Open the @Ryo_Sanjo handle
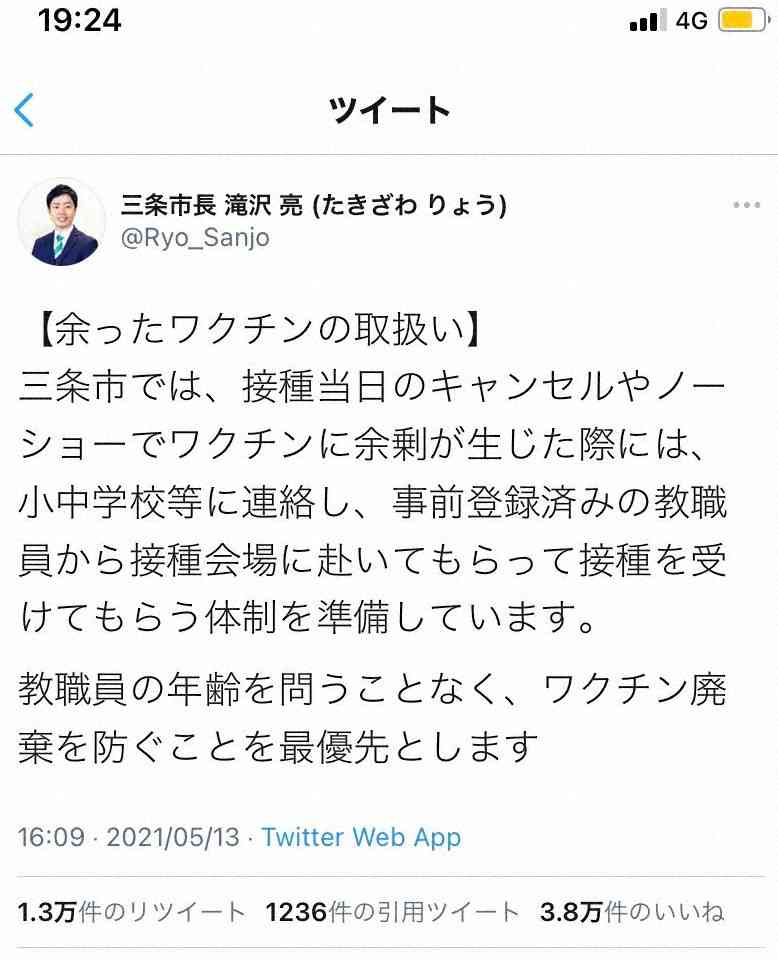The height and width of the screenshot is (960, 778). [195, 238]
